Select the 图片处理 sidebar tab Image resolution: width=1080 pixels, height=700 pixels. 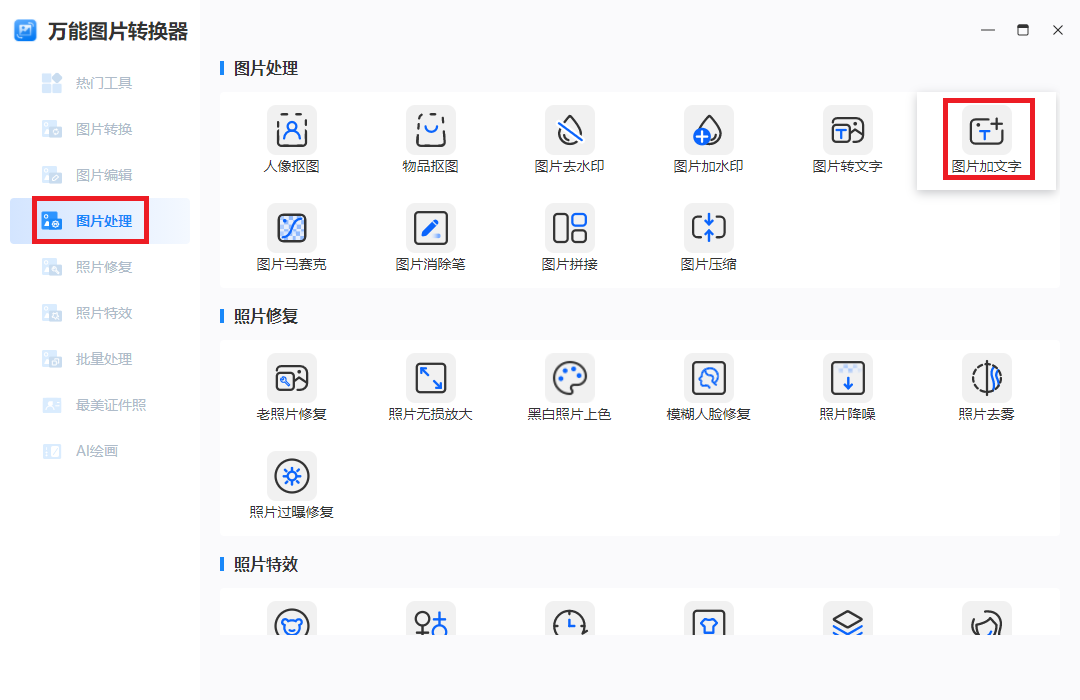point(100,220)
